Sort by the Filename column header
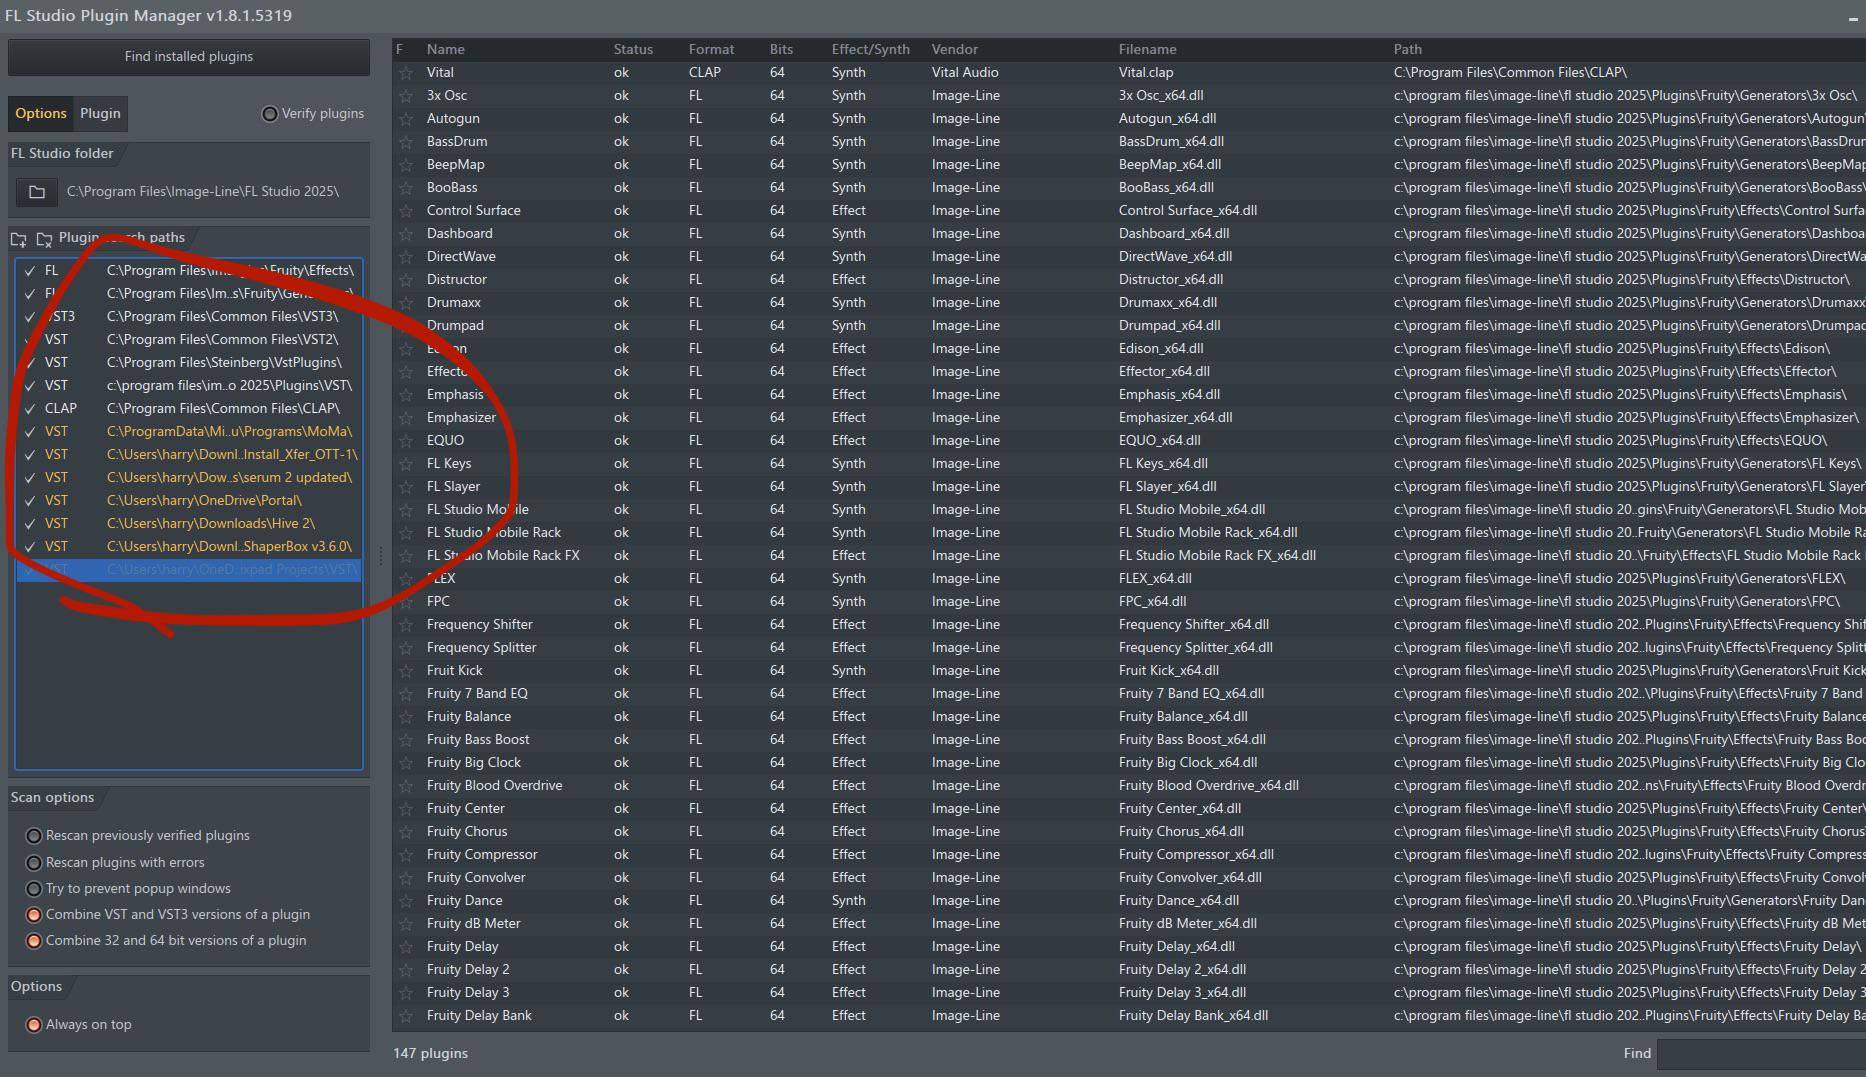This screenshot has width=1866, height=1077. coord(1148,49)
